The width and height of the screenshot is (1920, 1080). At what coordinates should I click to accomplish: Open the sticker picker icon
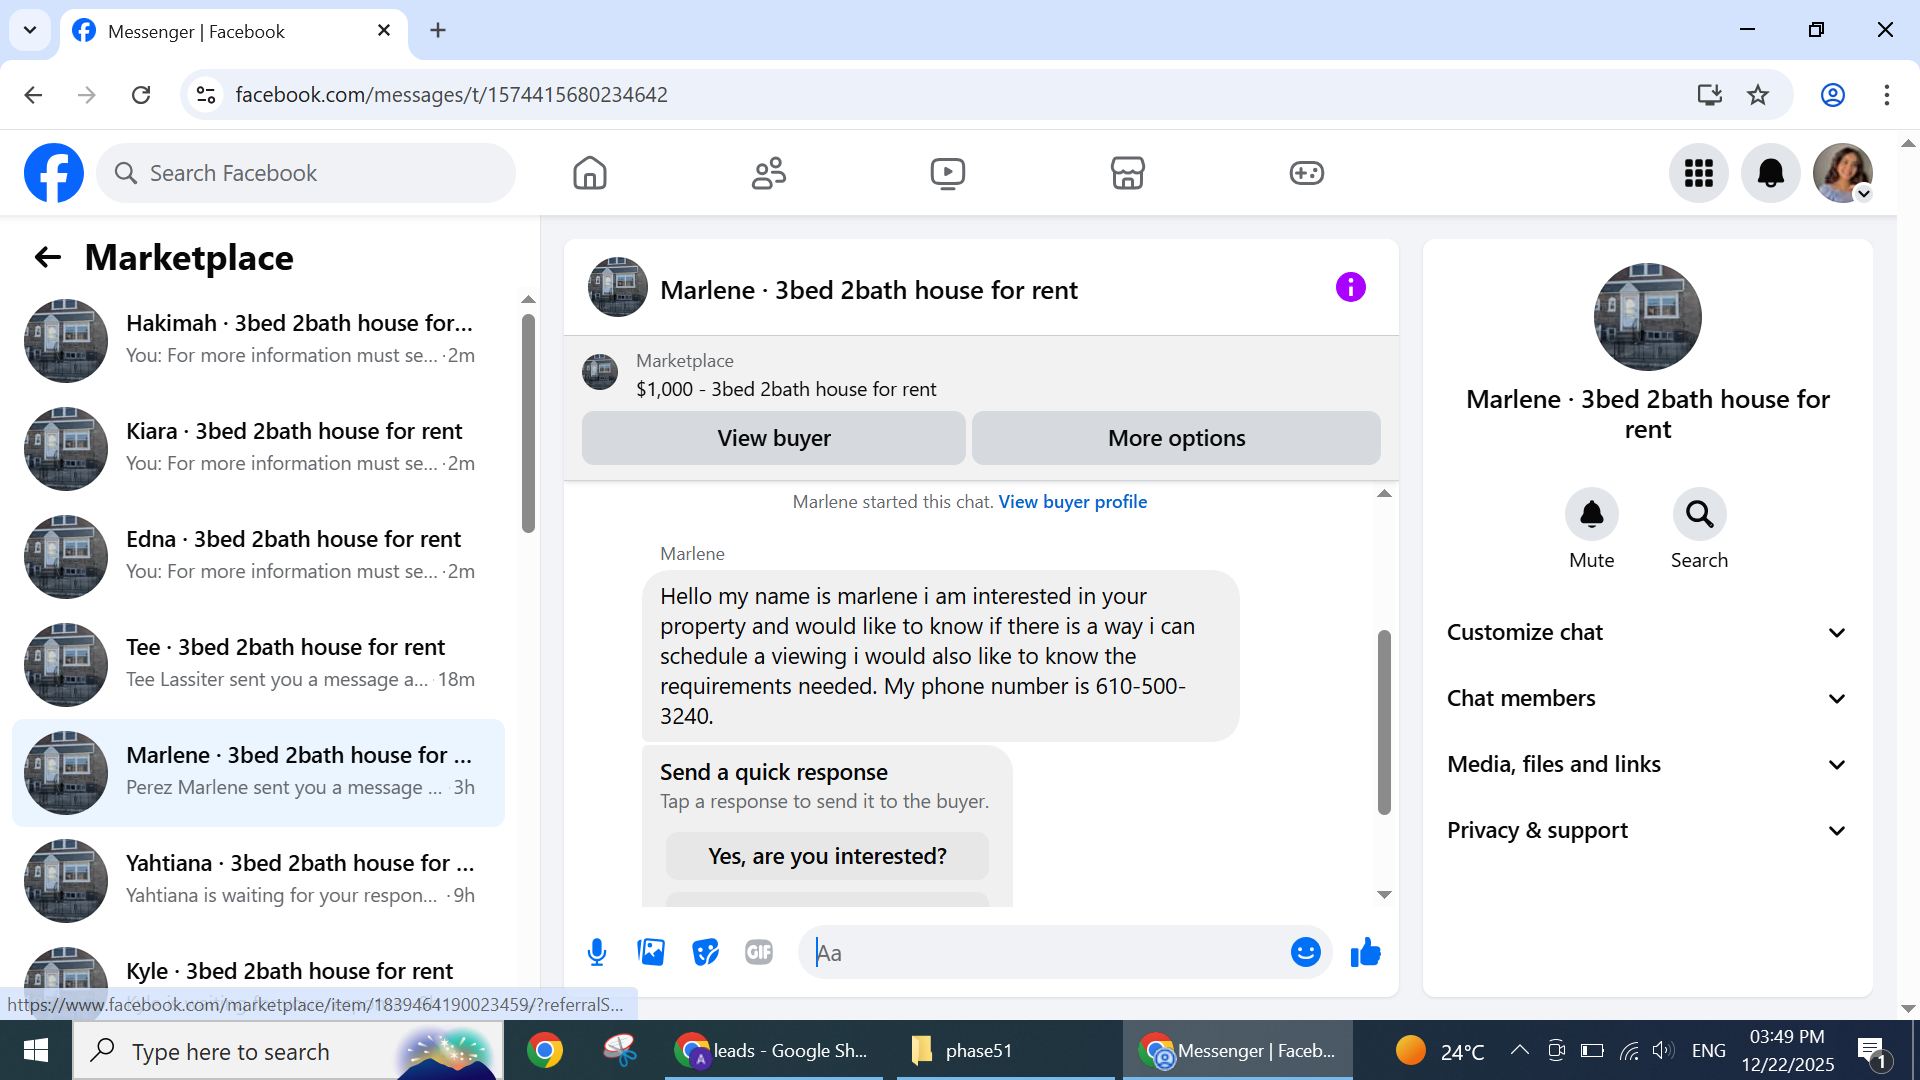pyautogui.click(x=705, y=952)
